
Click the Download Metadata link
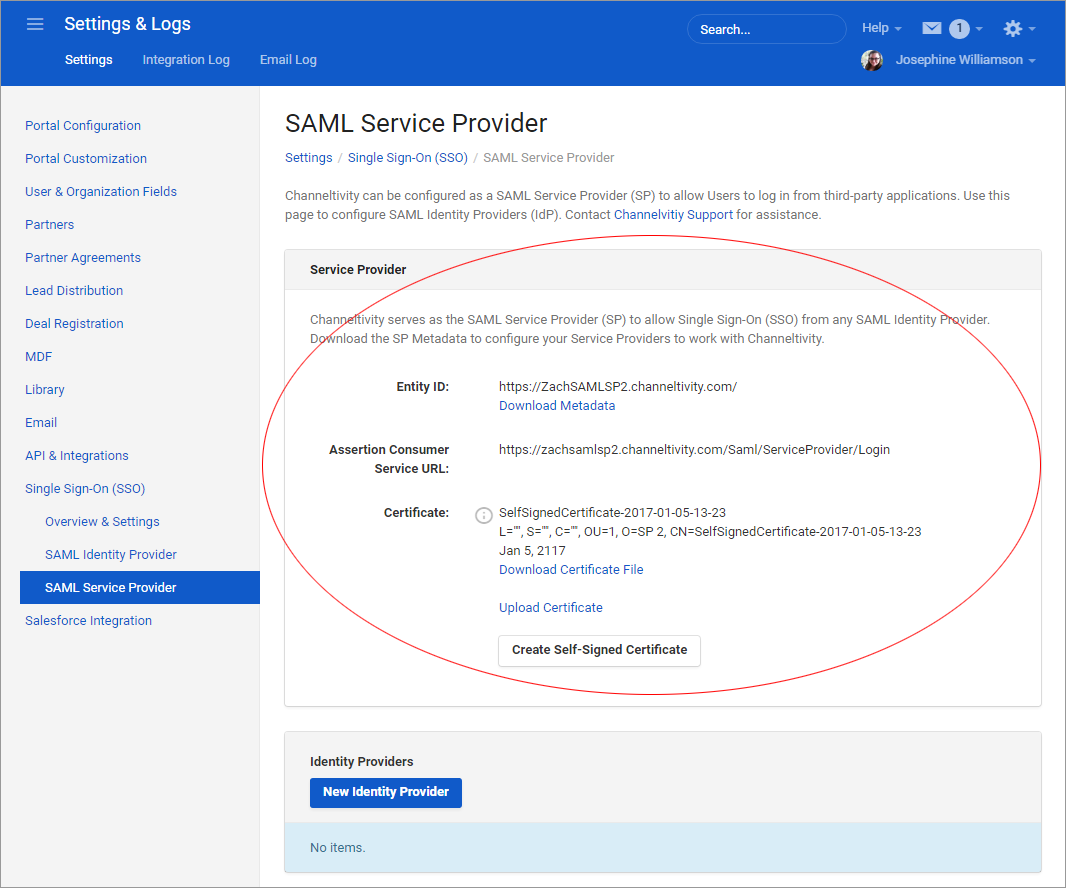(x=557, y=406)
